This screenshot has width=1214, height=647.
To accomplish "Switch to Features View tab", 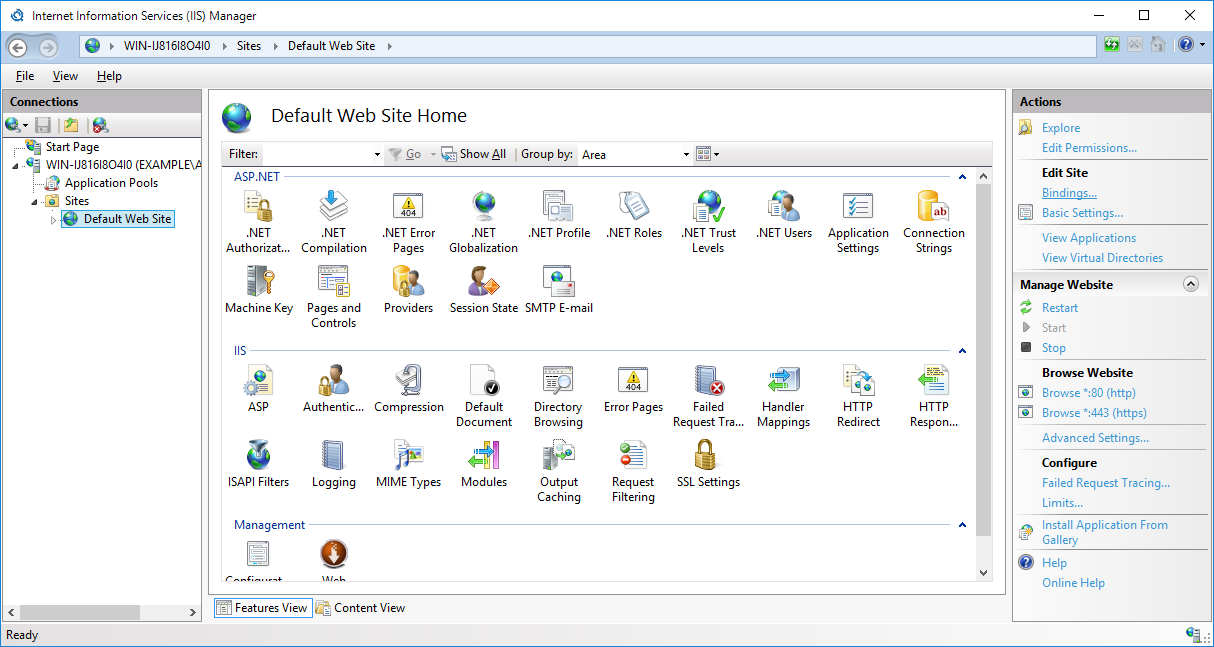I will (262, 608).
